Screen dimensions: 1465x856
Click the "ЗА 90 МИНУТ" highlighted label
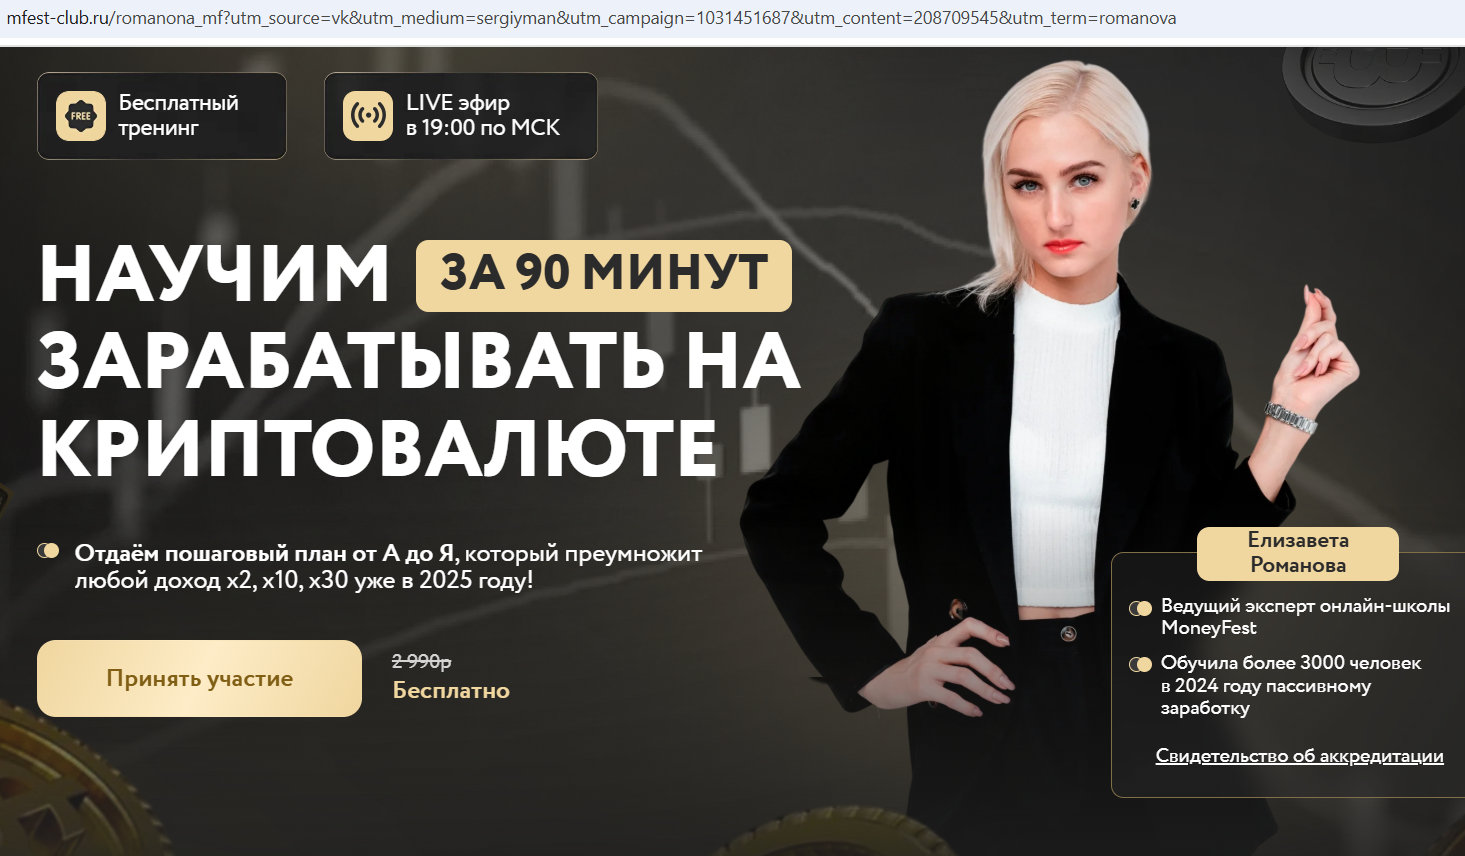click(604, 275)
